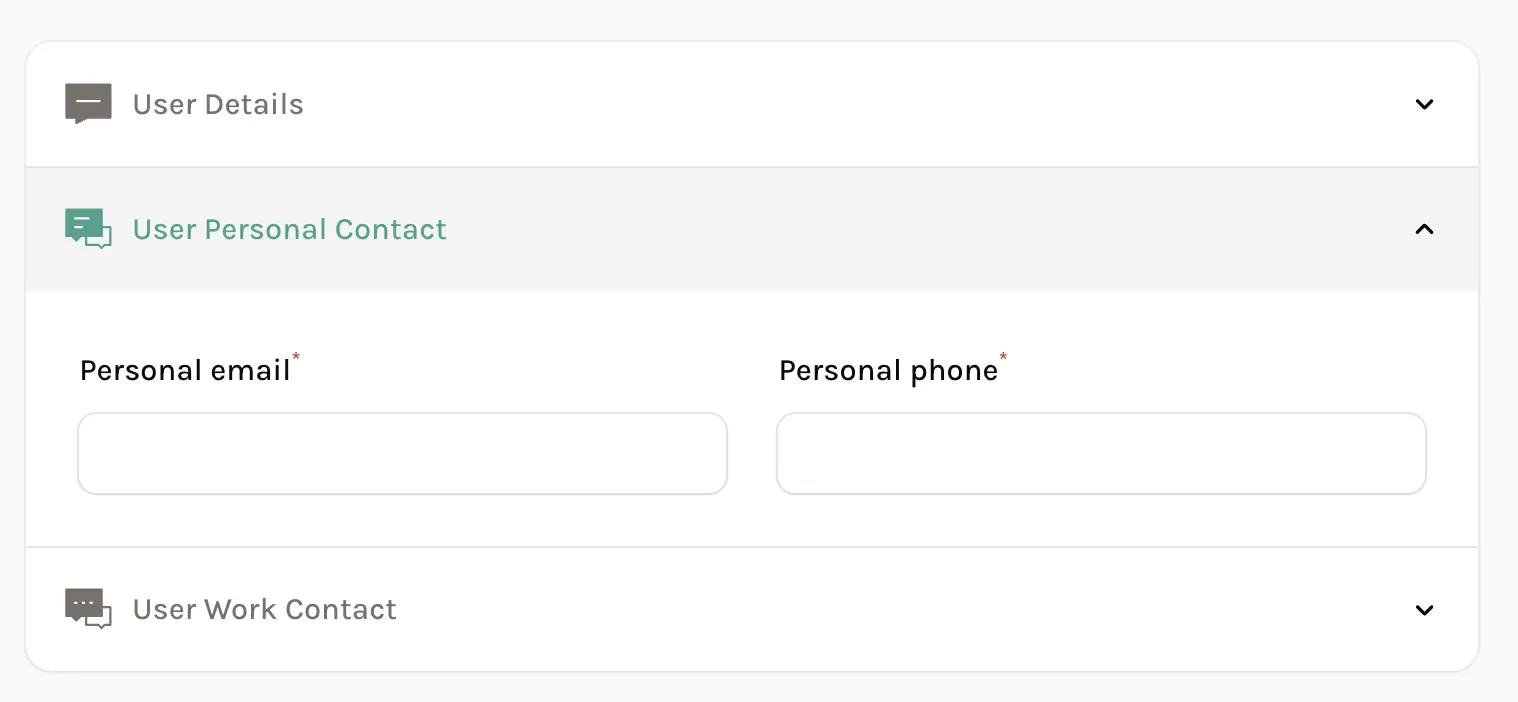1518x702 pixels.
Task: Focus the Personal email input field
Action: pyautogui.click(x=402, y=454)
